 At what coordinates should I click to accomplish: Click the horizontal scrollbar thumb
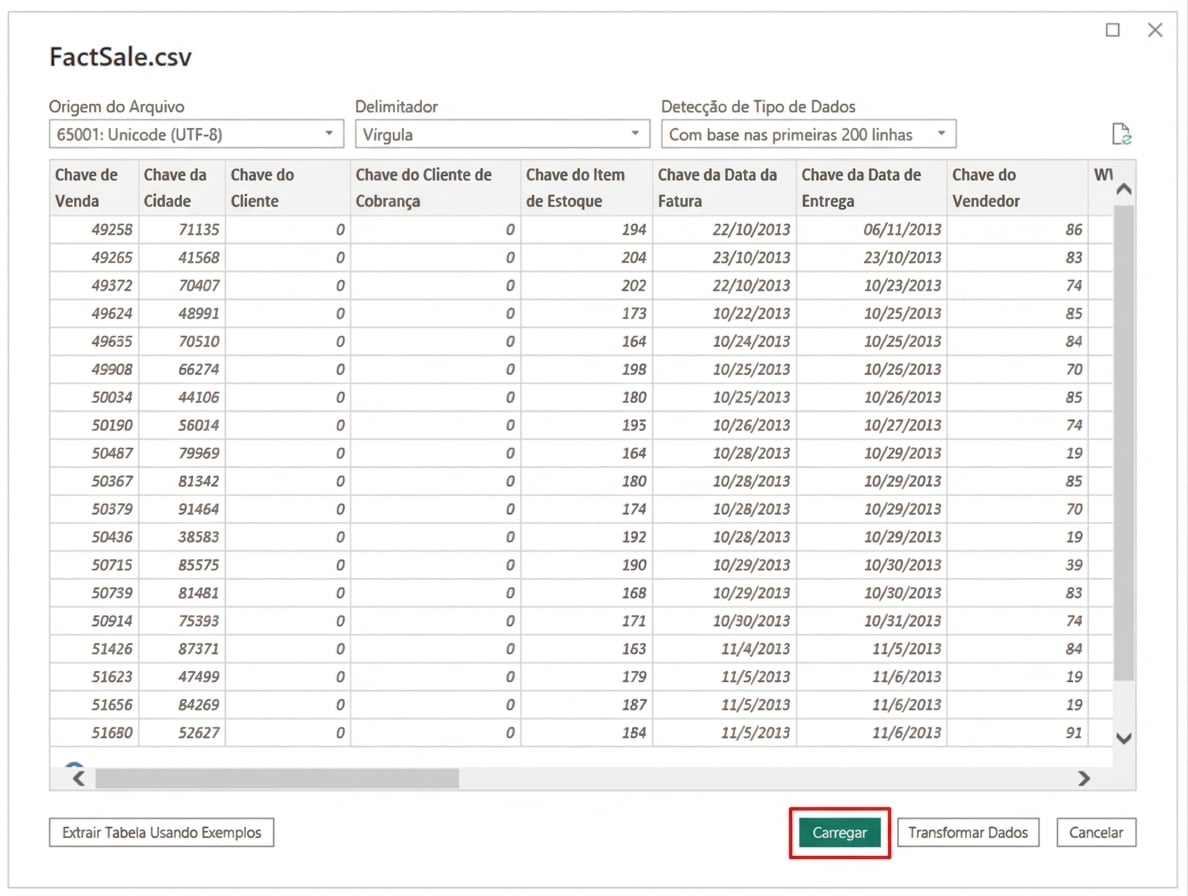[x=277, y=778]
